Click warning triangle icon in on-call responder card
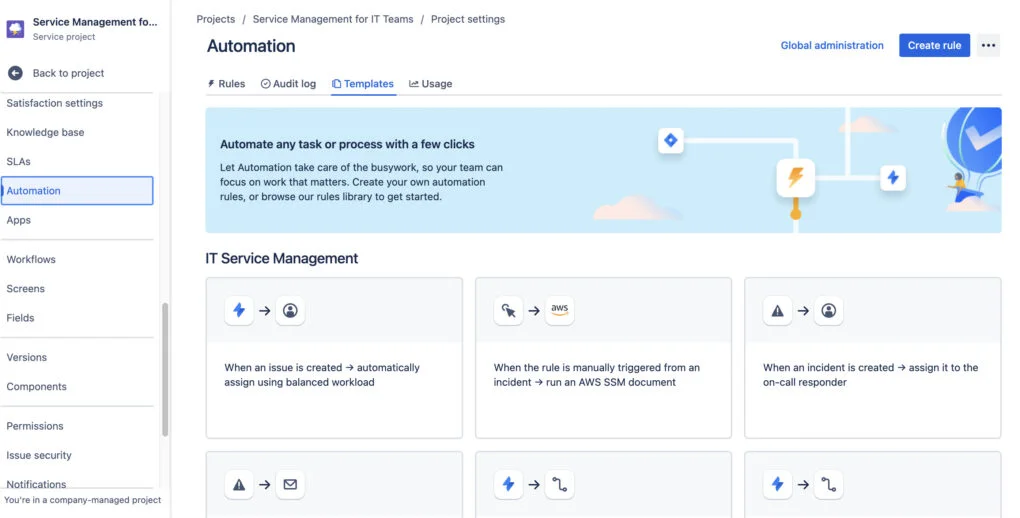The image size is (1020, 518). [x=778, y=310]
